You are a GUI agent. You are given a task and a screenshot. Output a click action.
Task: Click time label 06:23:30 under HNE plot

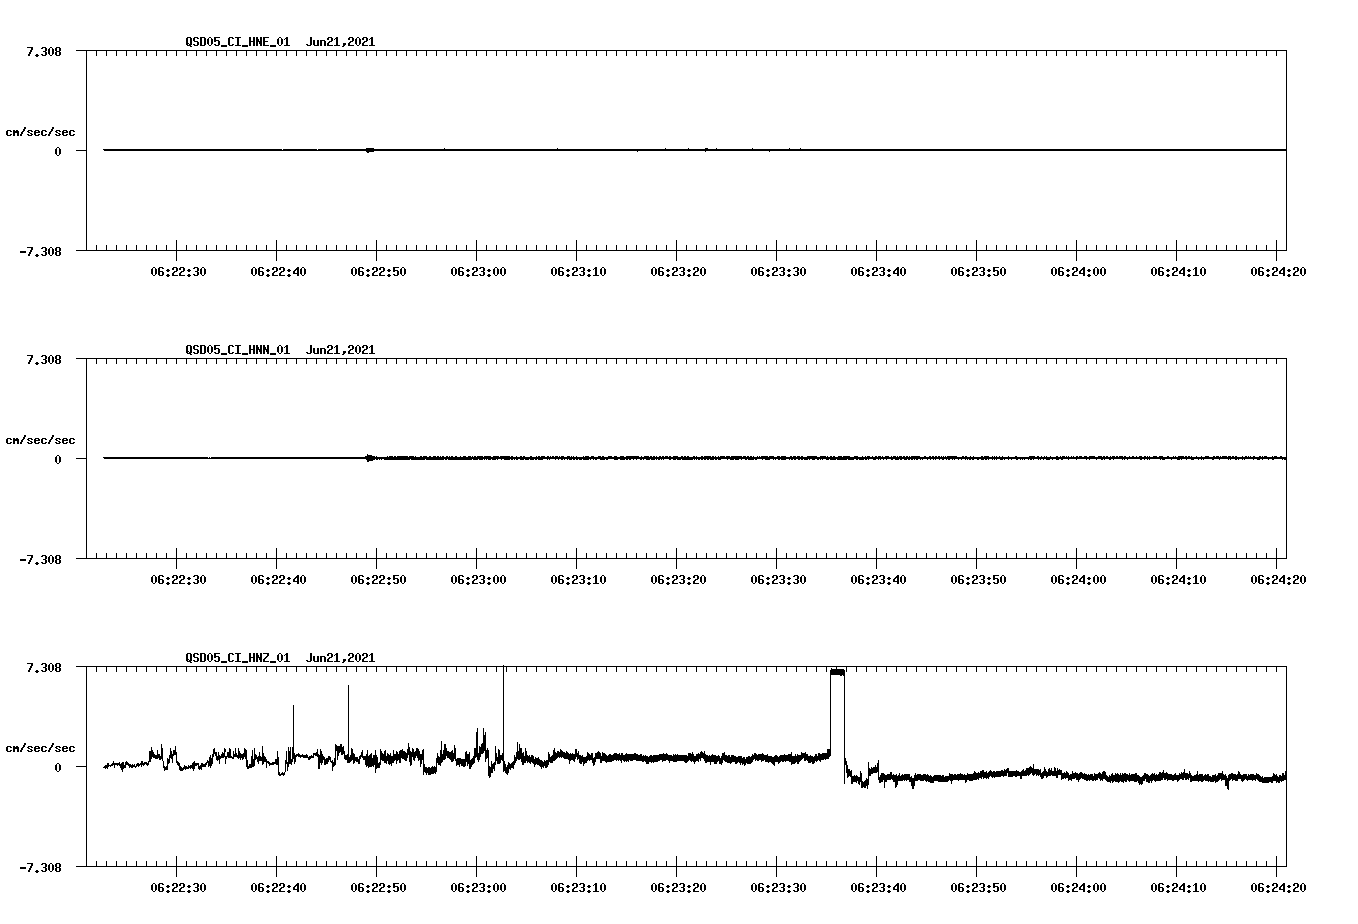tap(778, 271)
